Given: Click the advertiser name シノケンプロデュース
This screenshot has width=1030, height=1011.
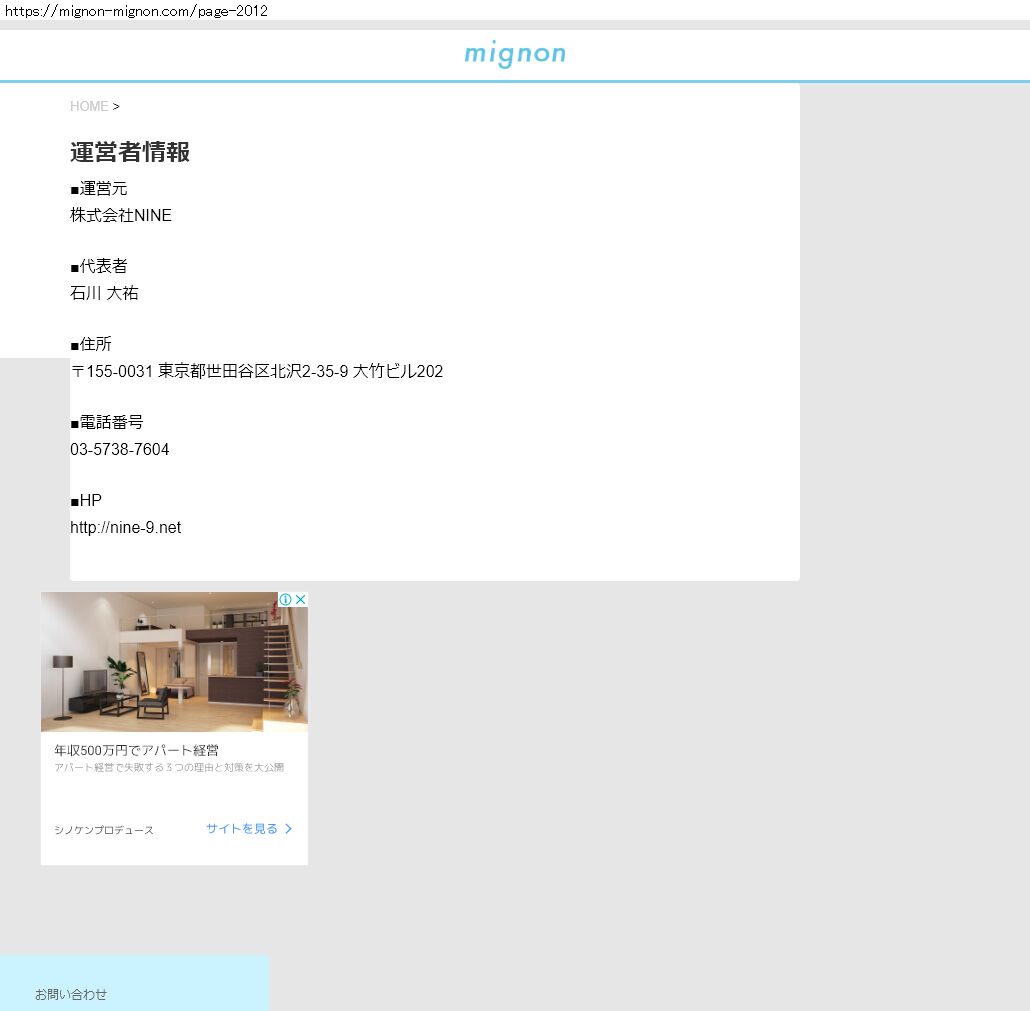Looking at the screenshot, I should click(x=104, y=830).
